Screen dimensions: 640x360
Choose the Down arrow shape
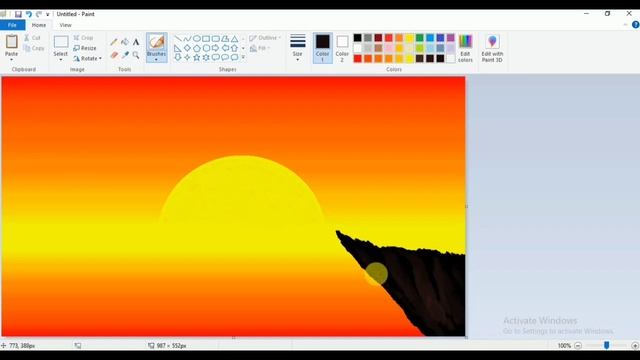click(x=178, y=58)
